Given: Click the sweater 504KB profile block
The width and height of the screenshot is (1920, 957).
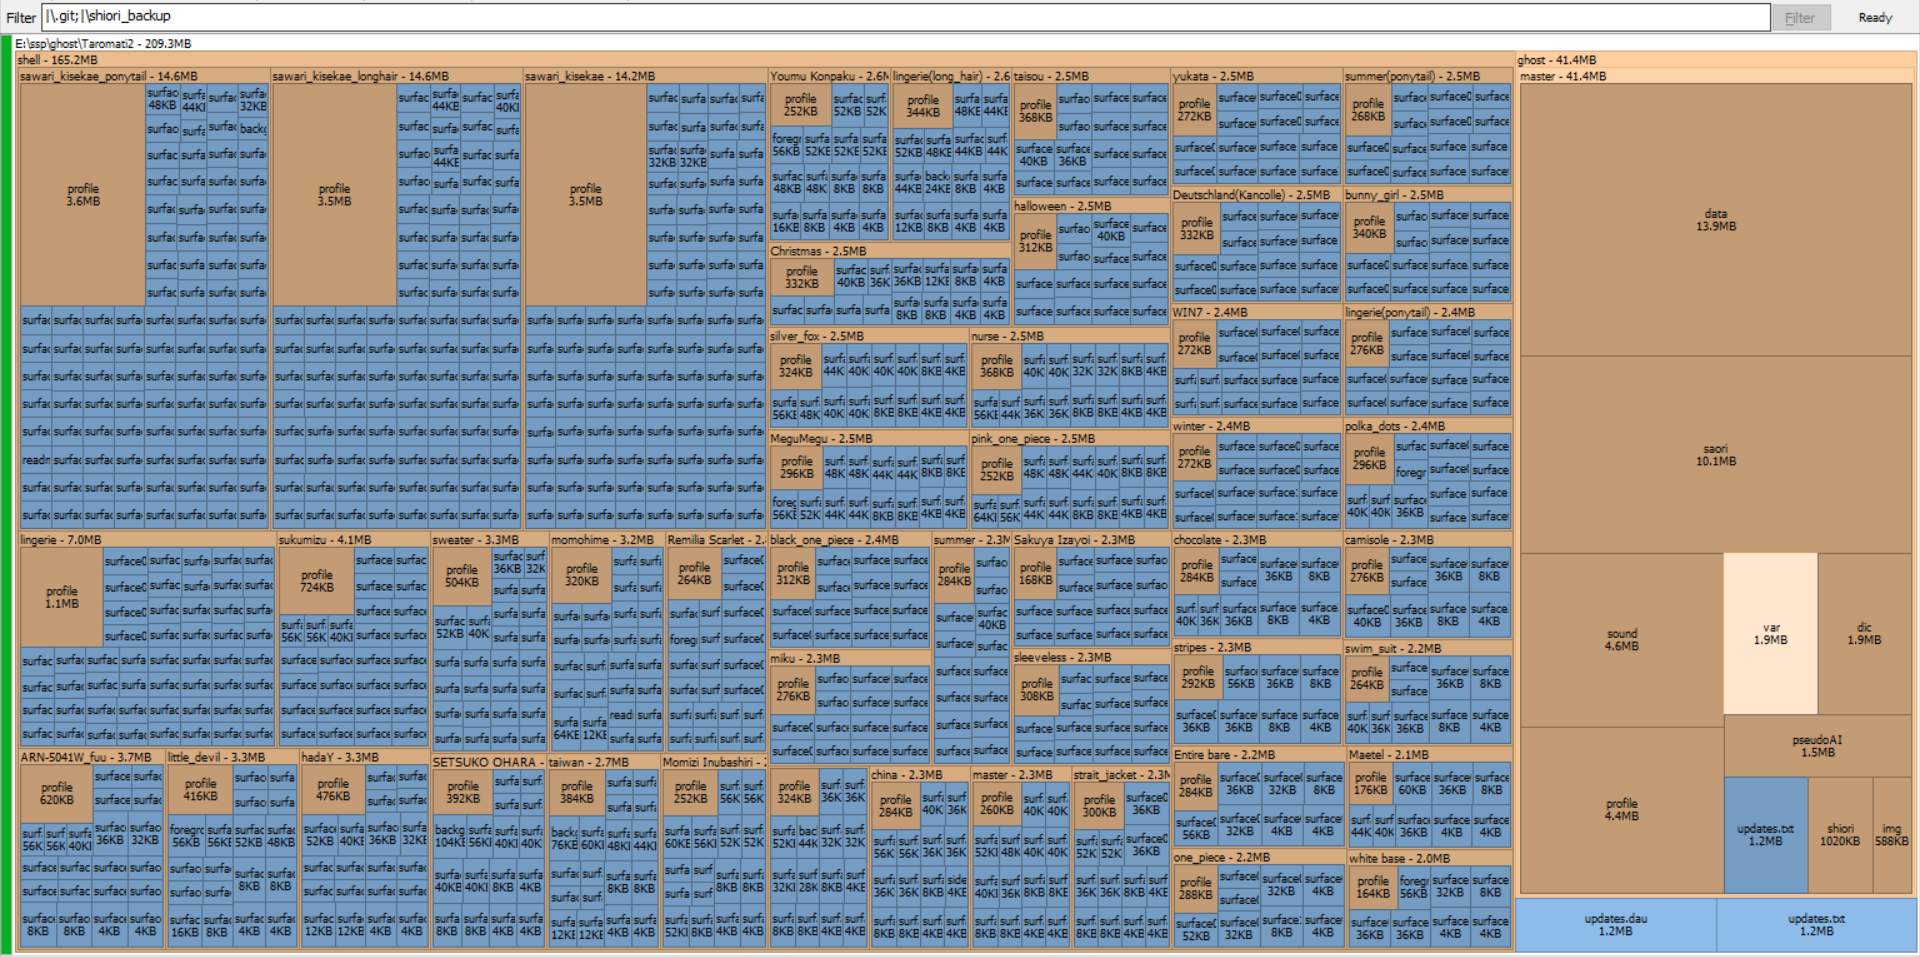Looking at the screenshot, I should pyautogui.click(x=461, y=576).
